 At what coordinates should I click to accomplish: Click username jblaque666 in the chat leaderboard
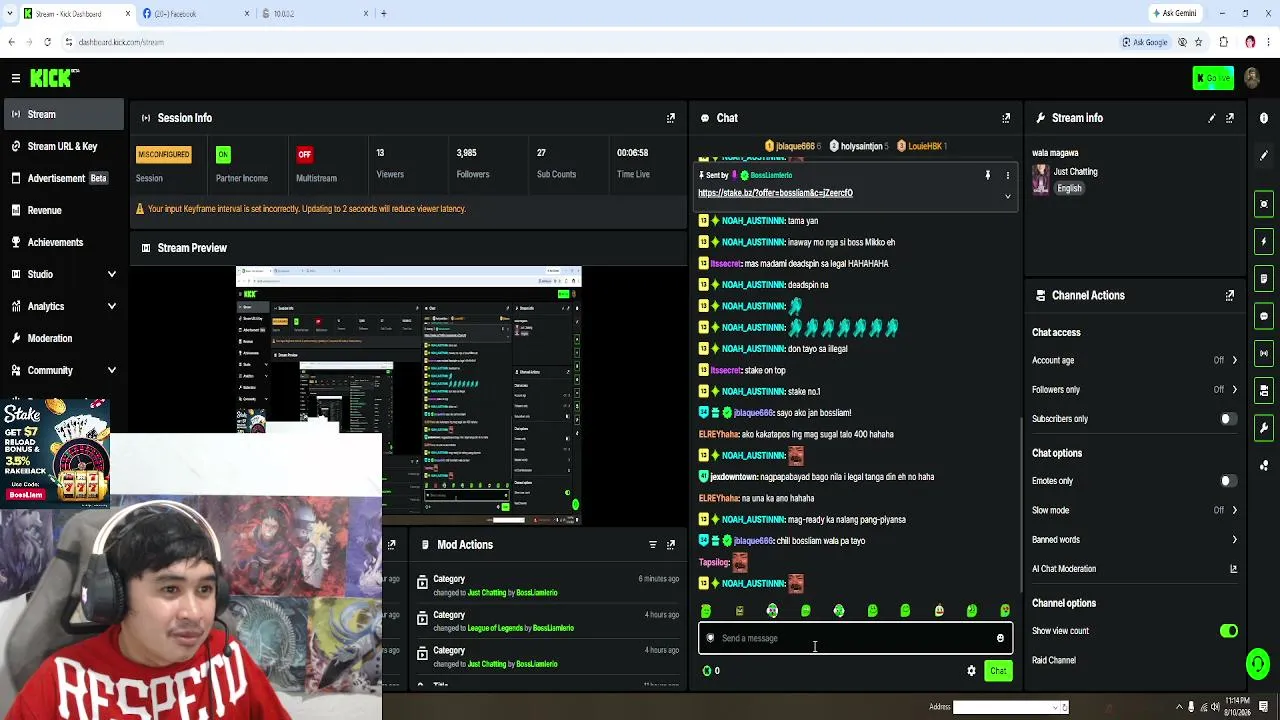(x=797, y=146)
